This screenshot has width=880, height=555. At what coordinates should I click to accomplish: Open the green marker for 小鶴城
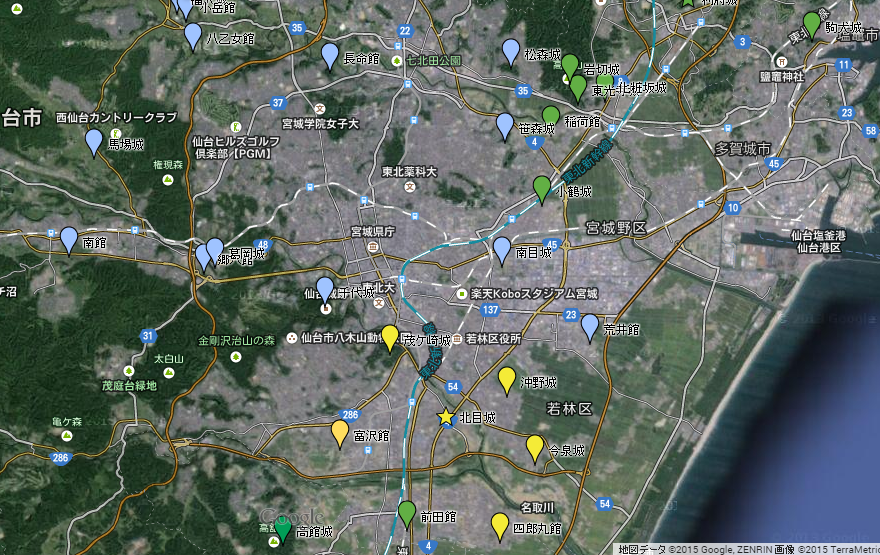[x=542, y=189]
